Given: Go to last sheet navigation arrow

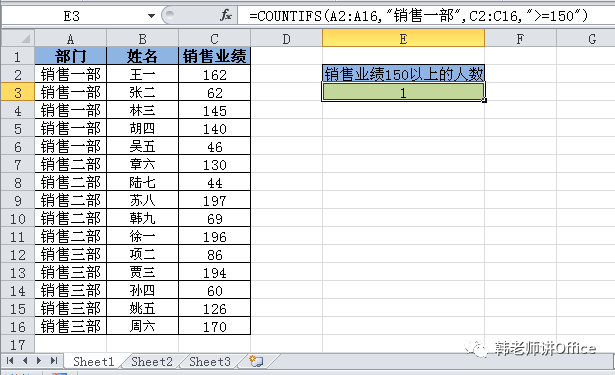Looking at the screenshot, I should (x=54, y=360).
